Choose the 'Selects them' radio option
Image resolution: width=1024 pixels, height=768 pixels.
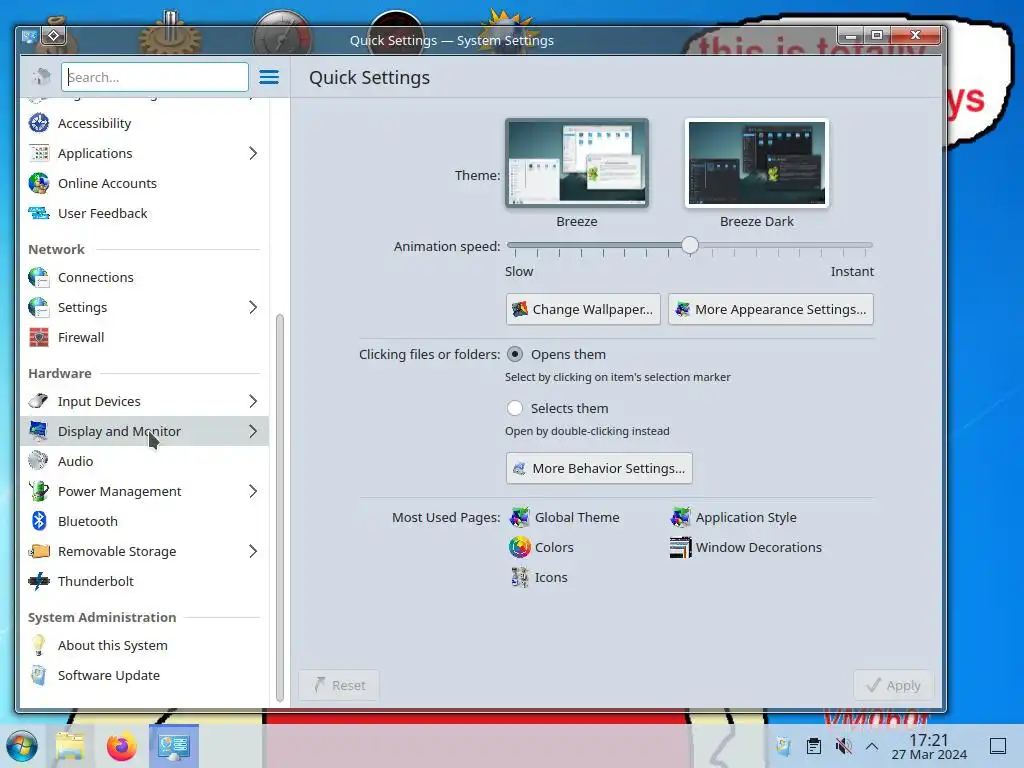click(515, 408)
